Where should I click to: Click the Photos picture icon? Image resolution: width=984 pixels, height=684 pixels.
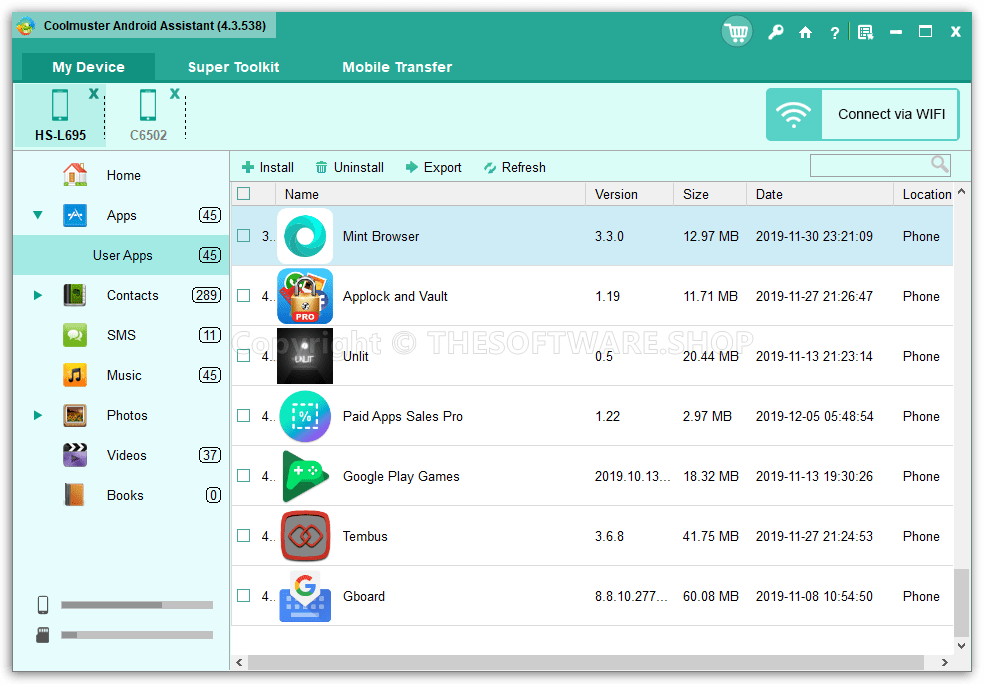click(x=75, y=415)
